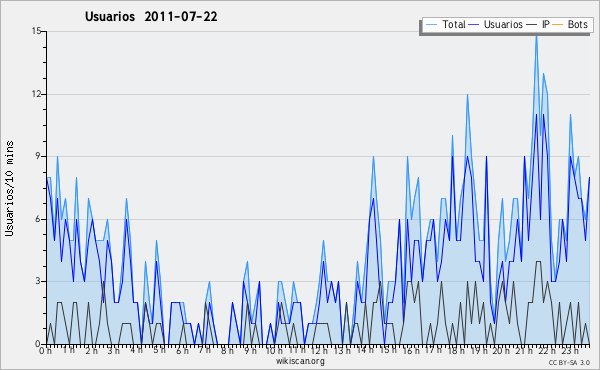Click the Total peak of 12 after 18h
This screenshot has width=600, height=370.
point(467,96)
